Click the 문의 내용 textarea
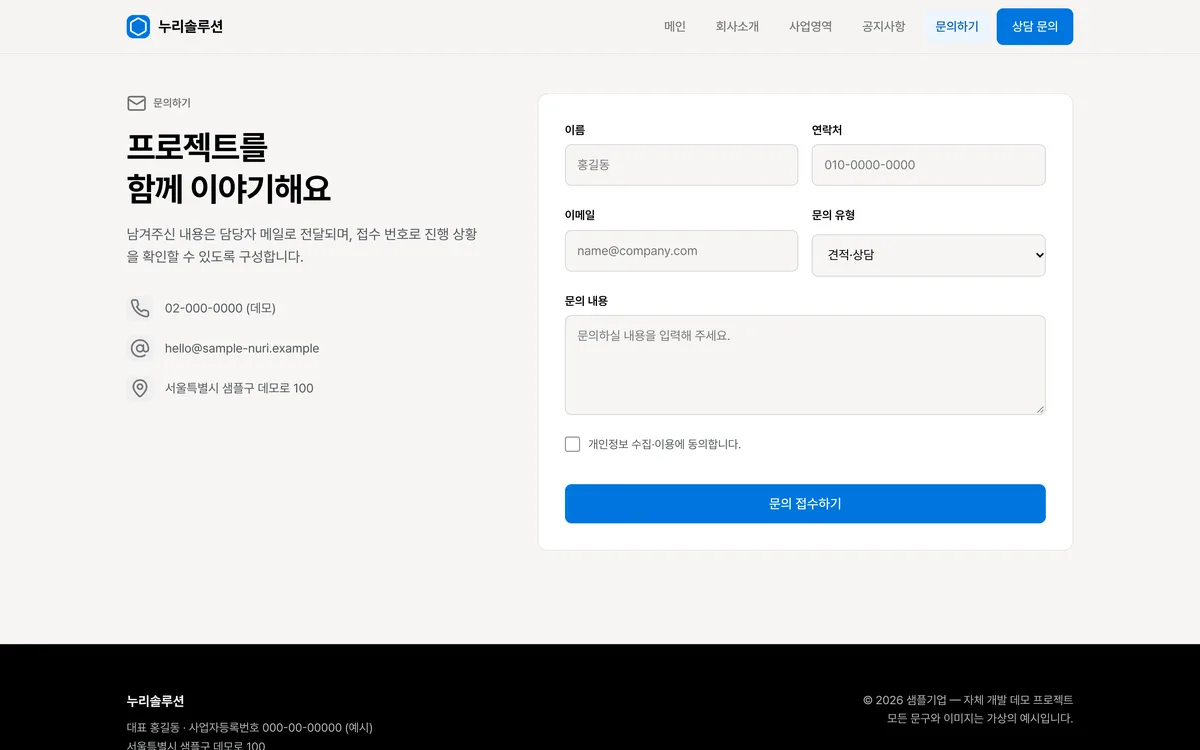The height and width of the screenshot is (750, 1200). point(805,365)
